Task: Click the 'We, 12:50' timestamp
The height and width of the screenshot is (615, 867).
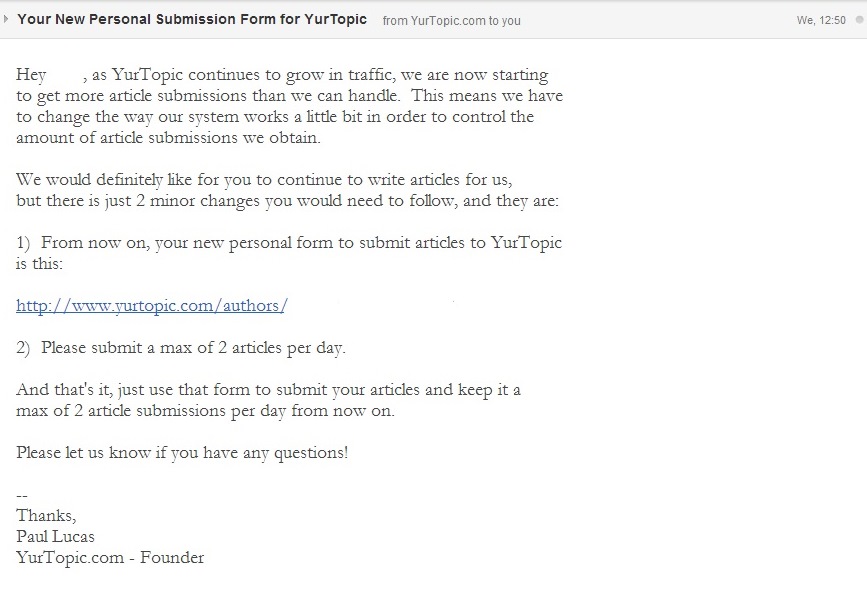Action: (821, 20)
